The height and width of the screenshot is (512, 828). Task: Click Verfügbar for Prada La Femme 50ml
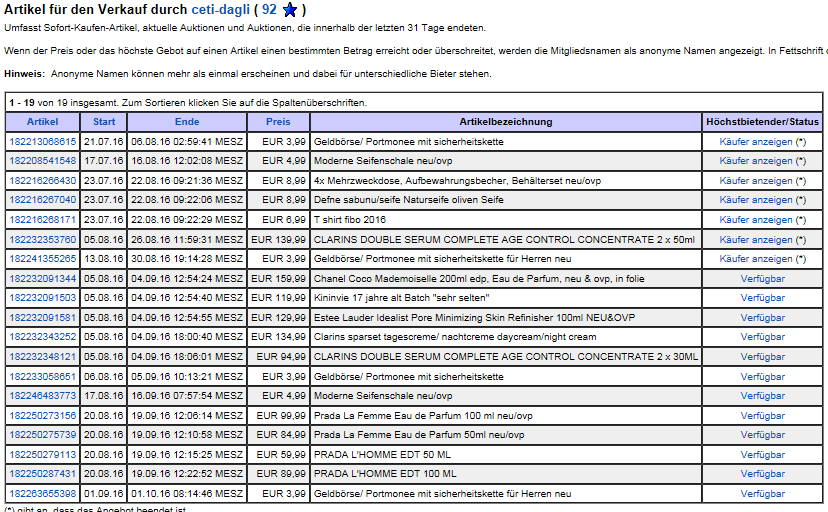tap(763, 435)
